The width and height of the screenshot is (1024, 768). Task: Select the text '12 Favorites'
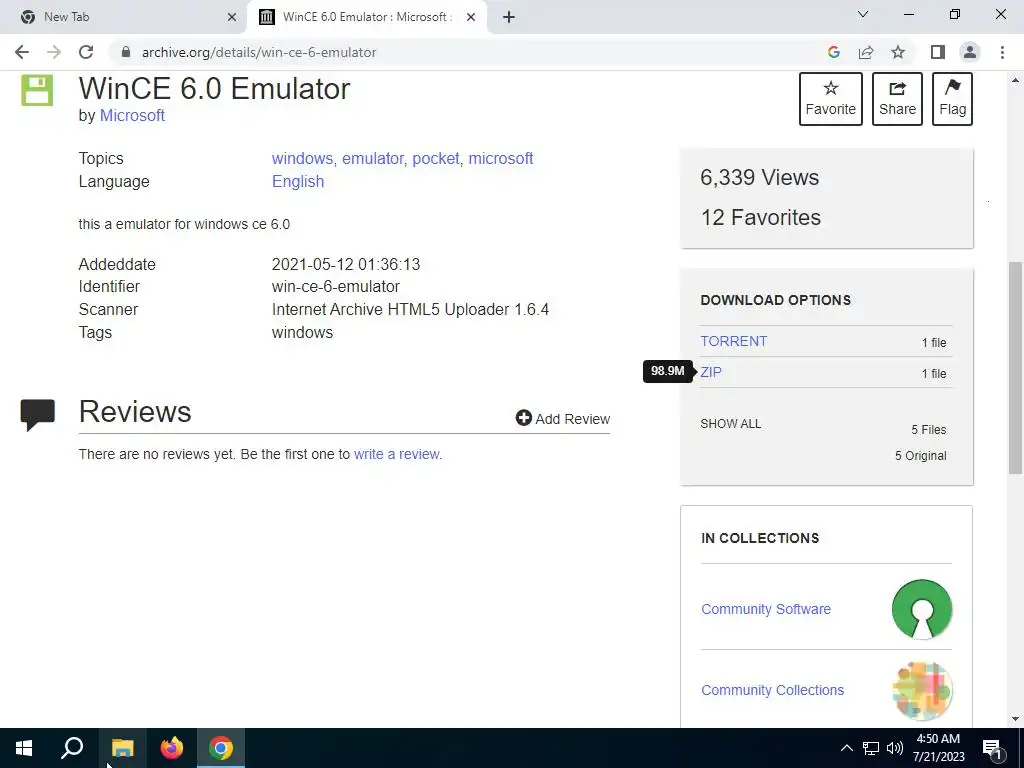pos(761,217)
